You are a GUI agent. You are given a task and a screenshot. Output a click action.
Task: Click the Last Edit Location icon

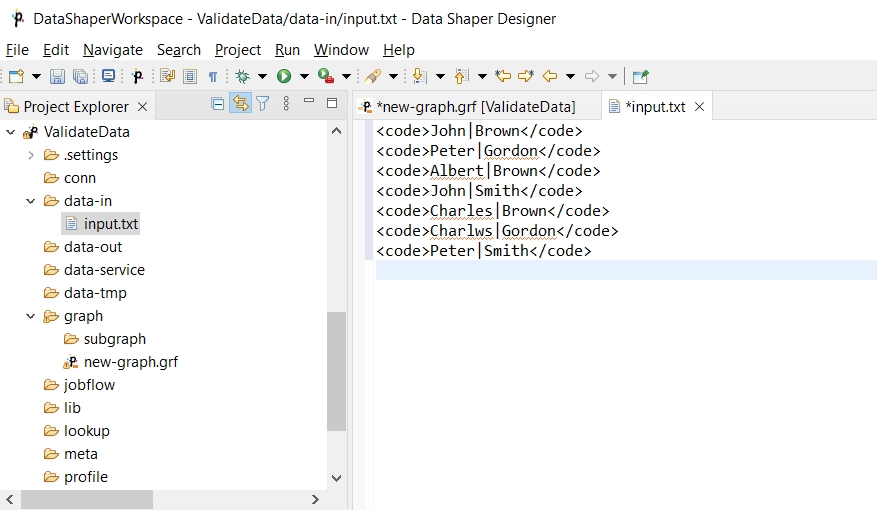click(x=503, y=76)
